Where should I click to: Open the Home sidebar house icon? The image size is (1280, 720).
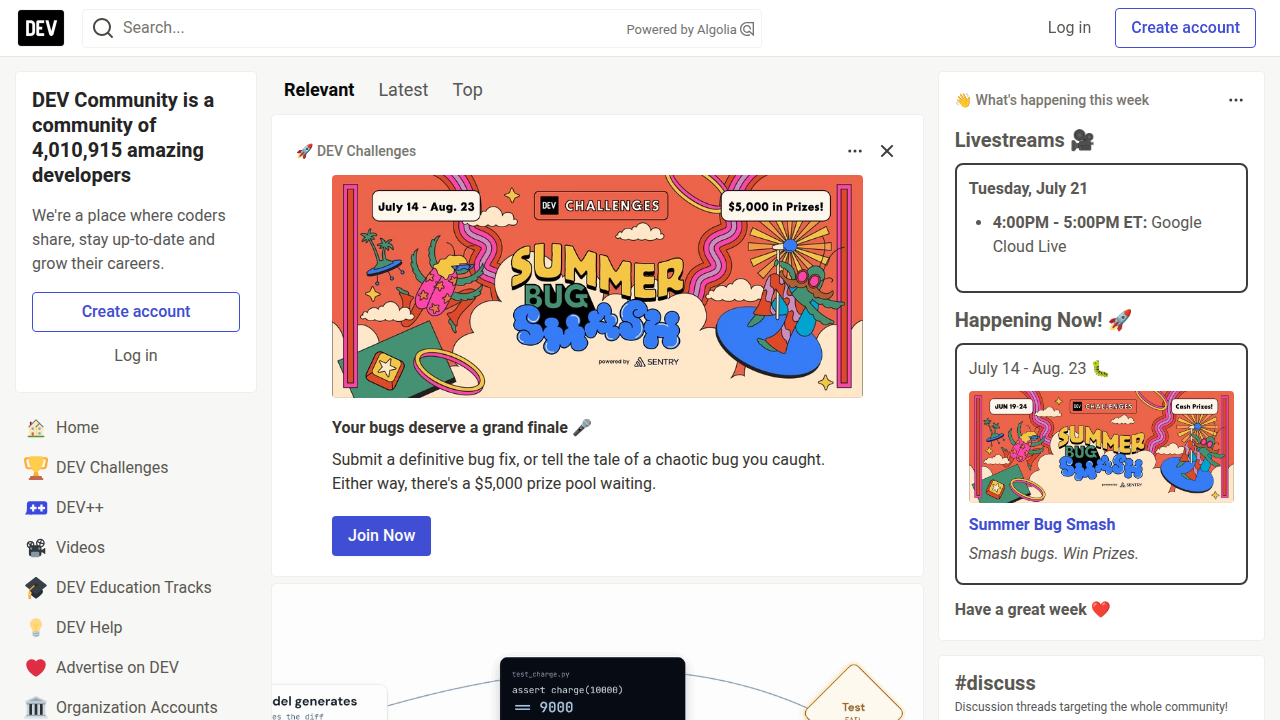pos(36,428)
